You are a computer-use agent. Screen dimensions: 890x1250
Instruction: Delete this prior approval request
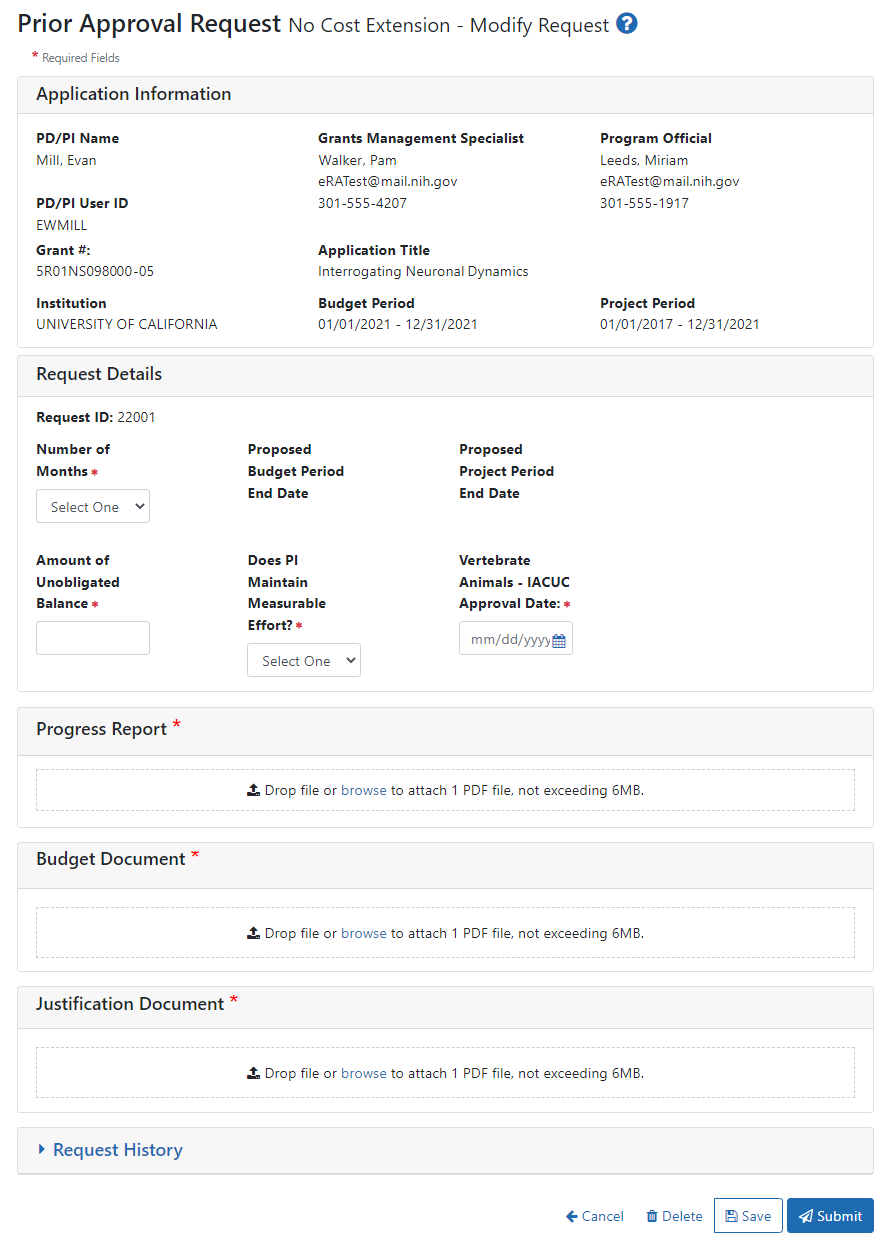coord(674,1216)
